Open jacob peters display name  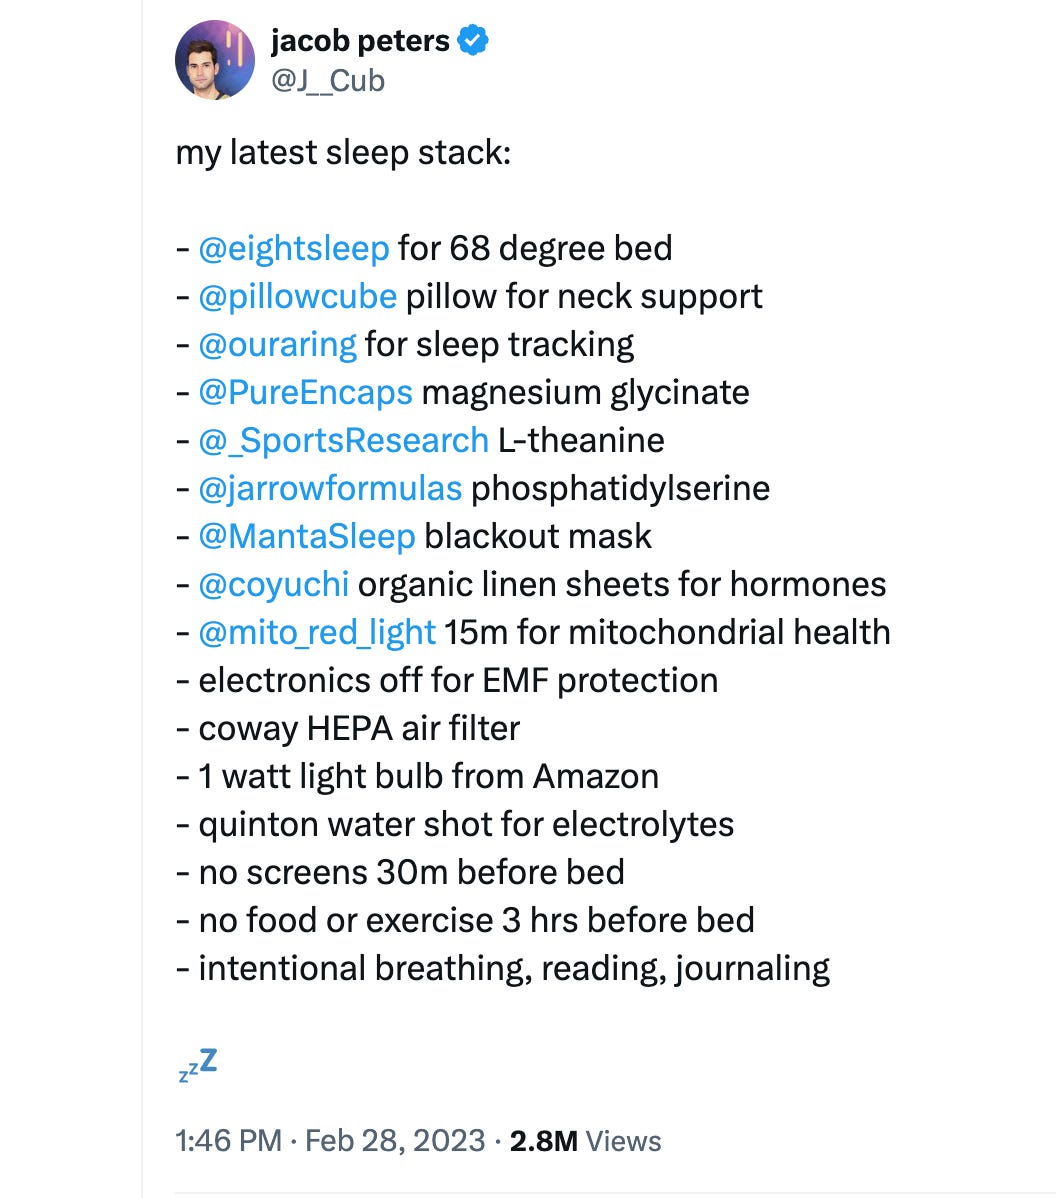point(361,40)
